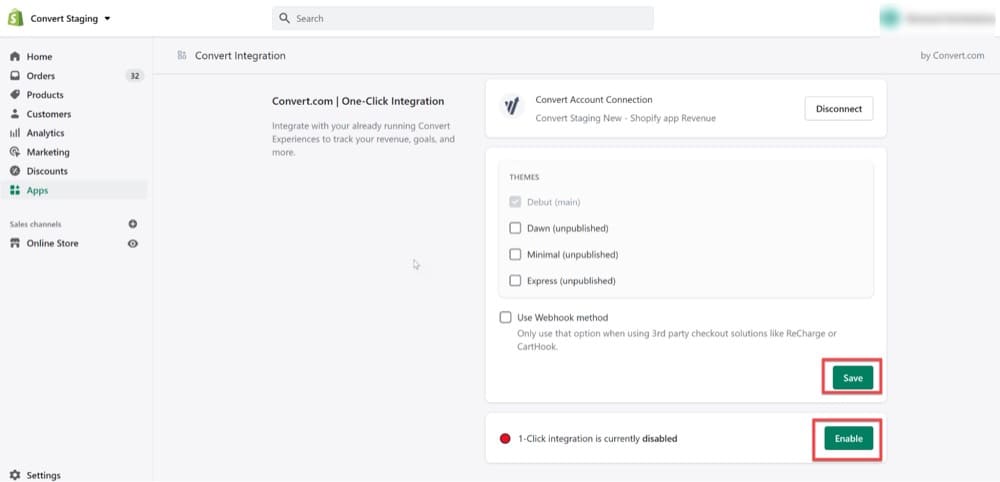The image size is (1000, 482).
Task: Click the Customers person icon
Action: tap(15, 114)
